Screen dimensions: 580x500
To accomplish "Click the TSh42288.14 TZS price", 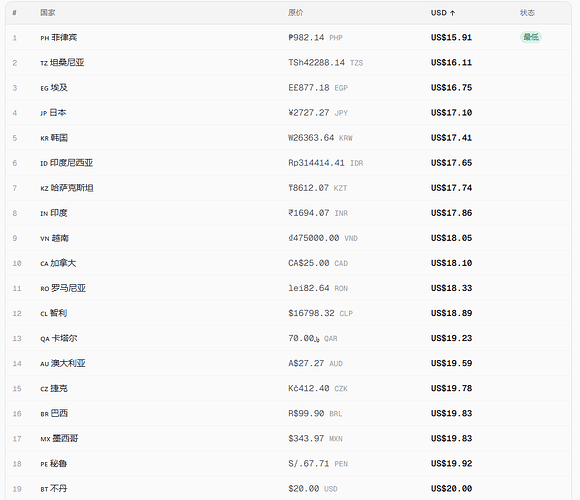I will point(326,63).
